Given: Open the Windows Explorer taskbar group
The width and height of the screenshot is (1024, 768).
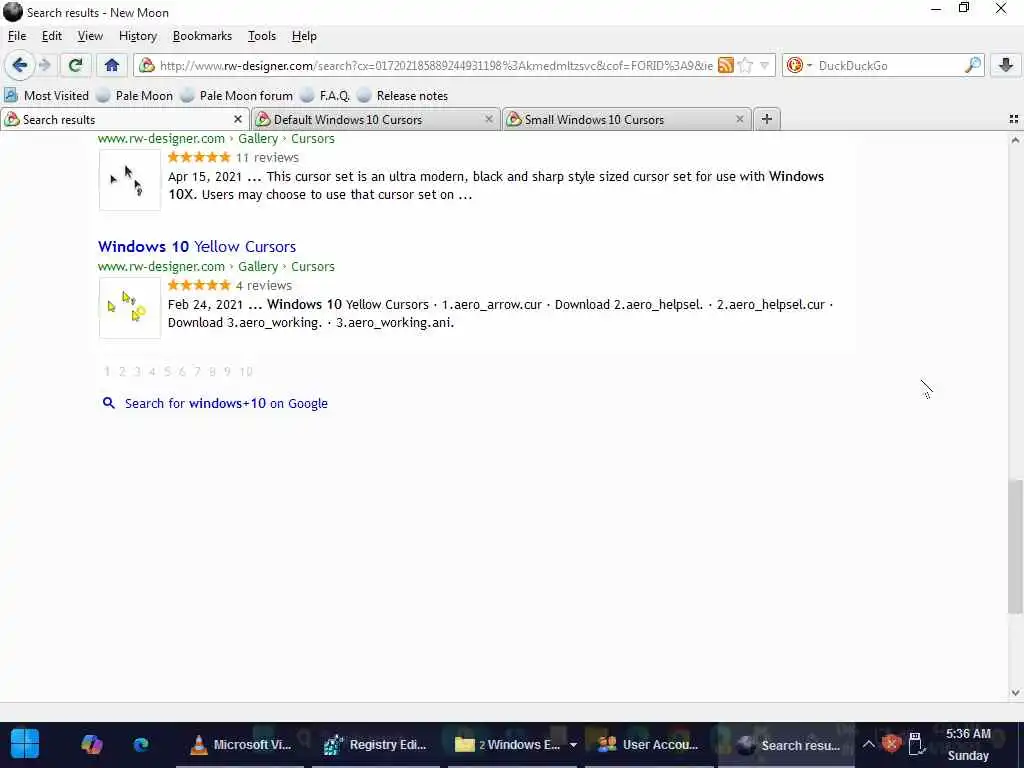Looking at the screenshot, I should tap(512, 744).
